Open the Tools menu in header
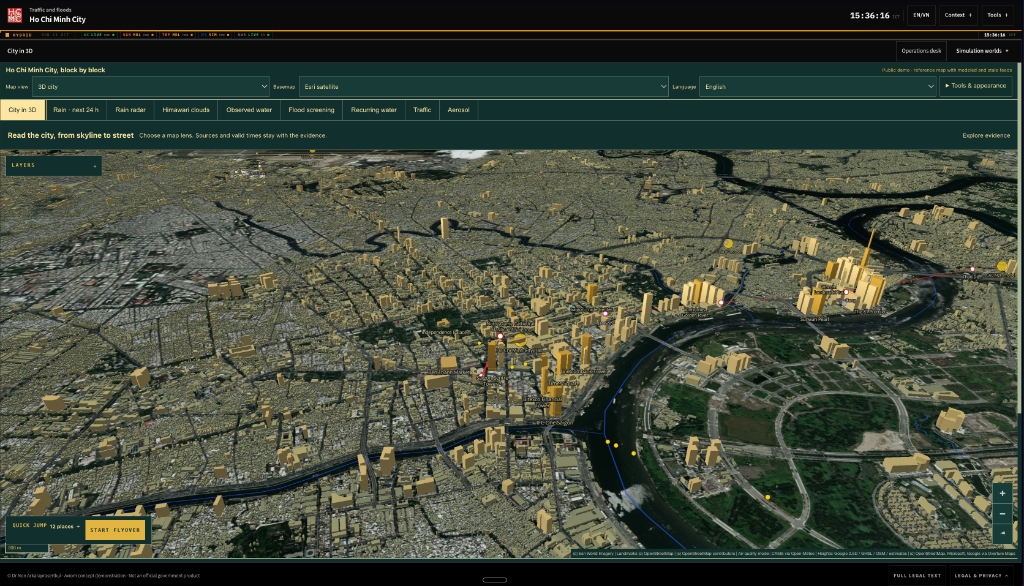This screenshot has width=1024, height=586. [997, 15]
